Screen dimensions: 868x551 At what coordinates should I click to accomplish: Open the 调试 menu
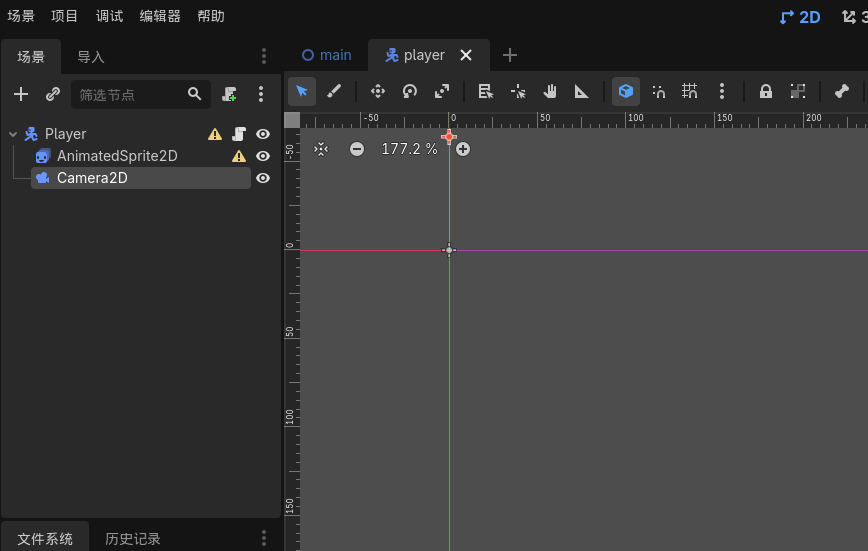click(x=109, y=16)
